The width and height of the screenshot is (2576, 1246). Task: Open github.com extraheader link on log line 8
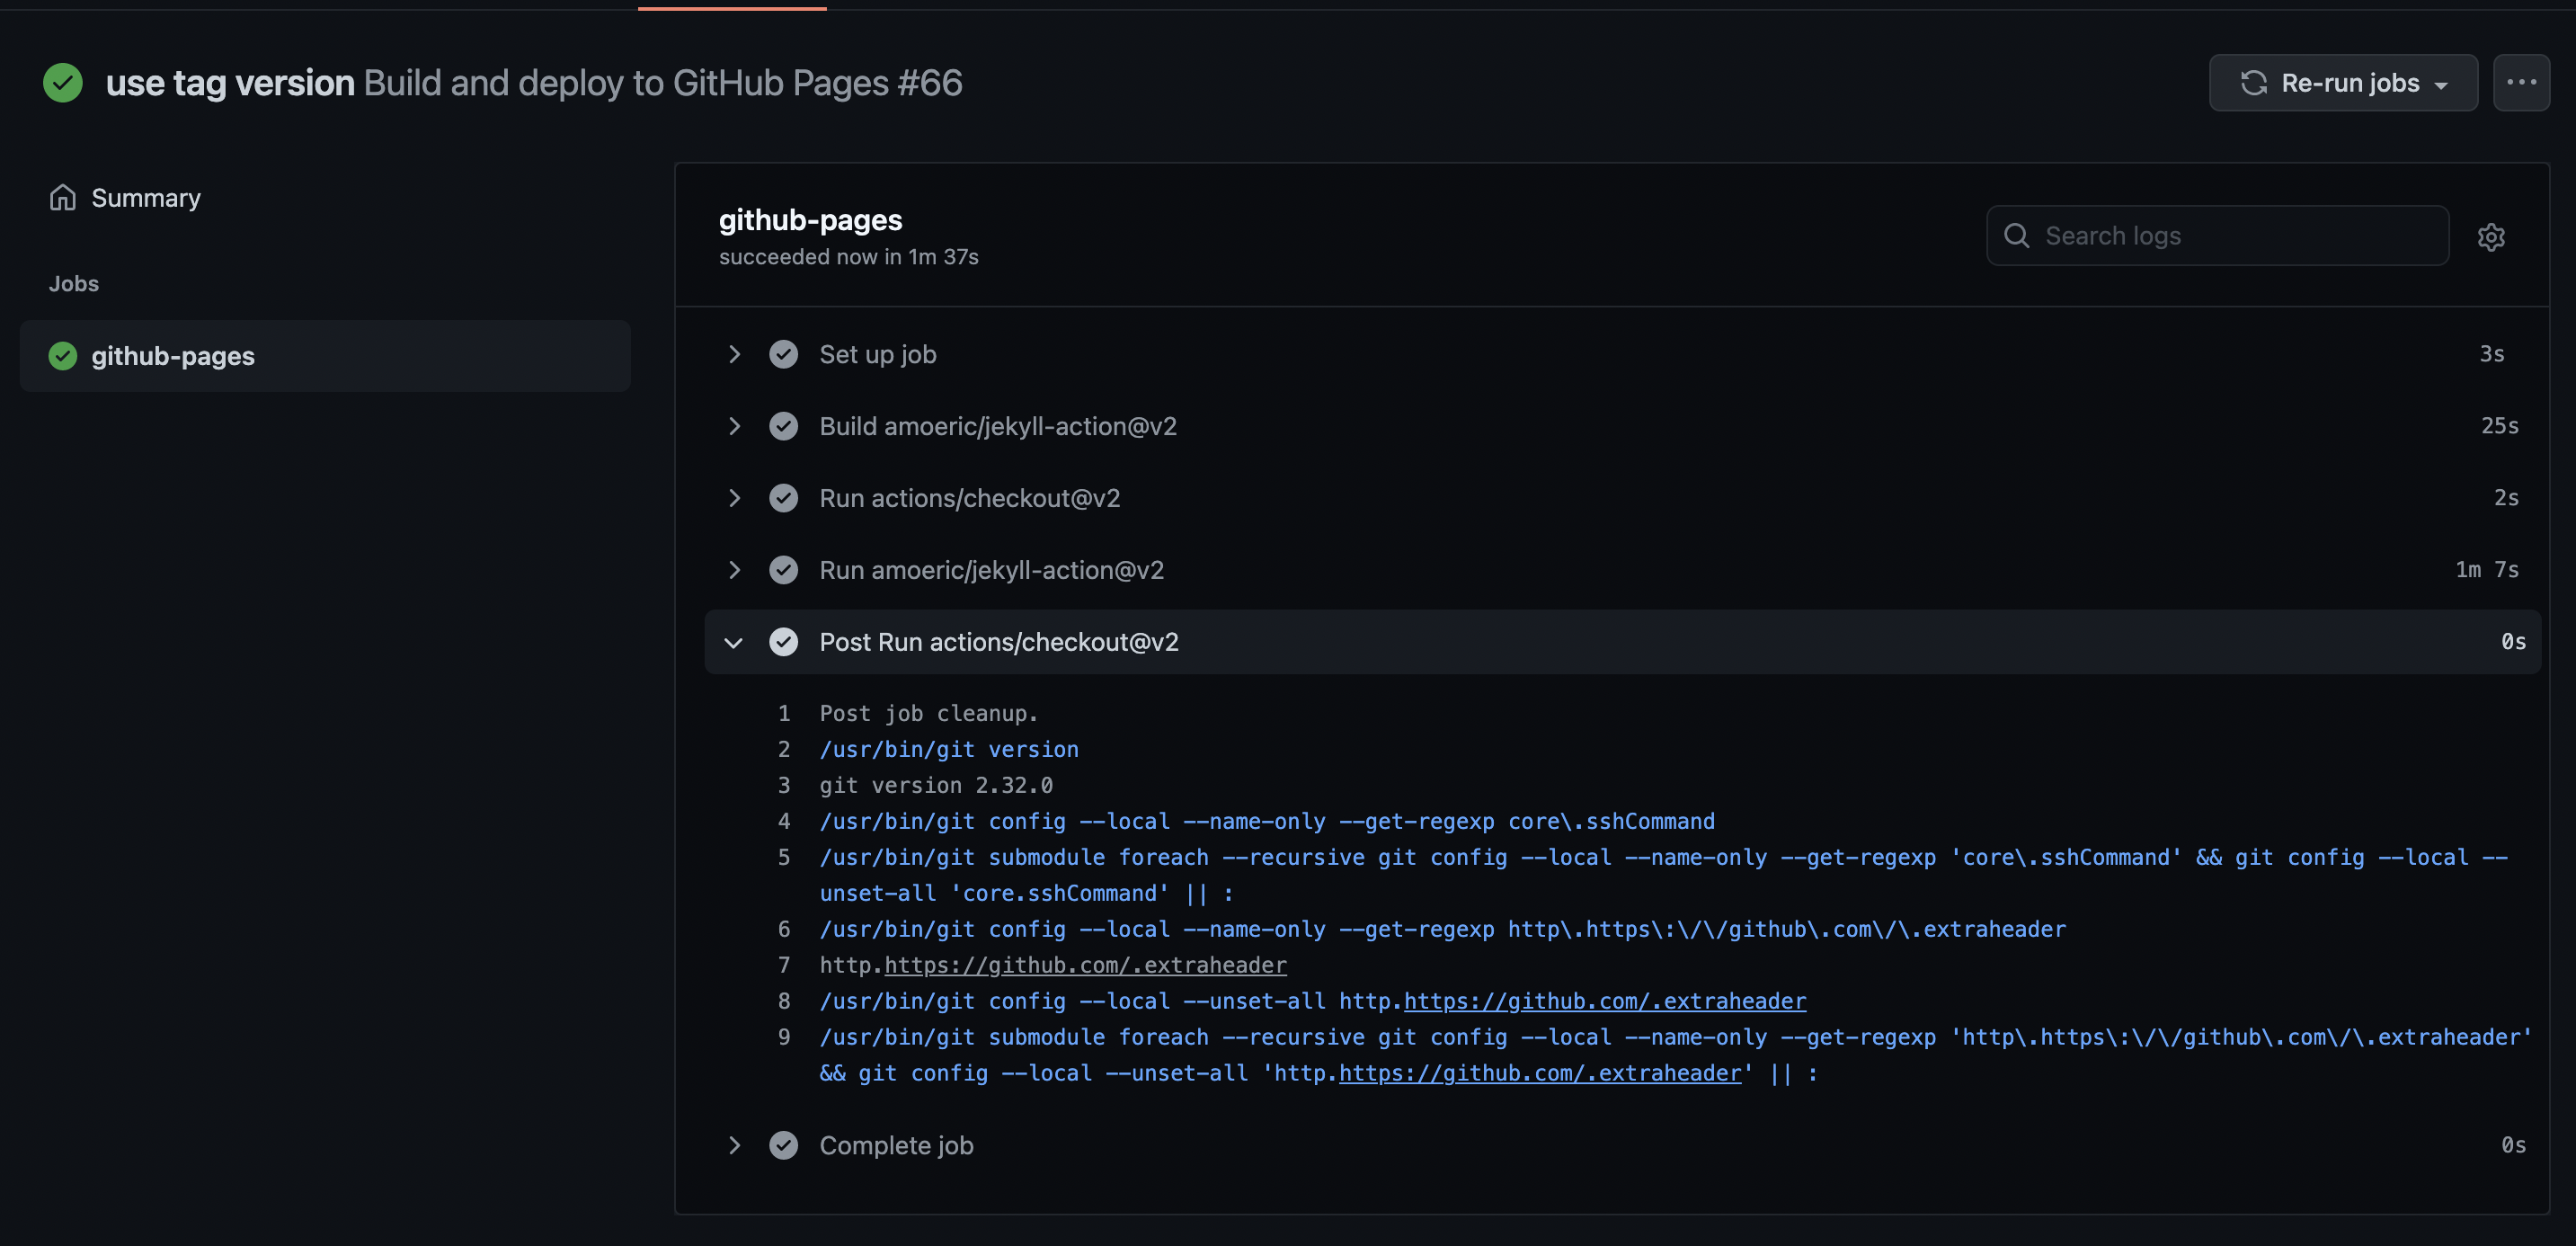pos(1605,1001)
